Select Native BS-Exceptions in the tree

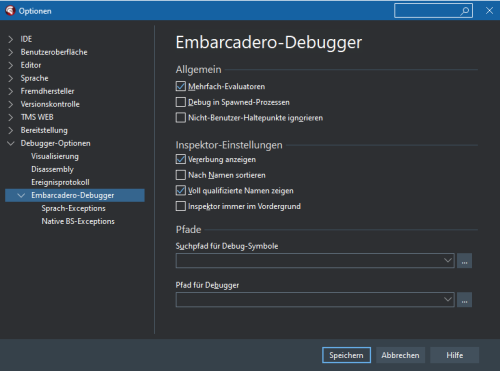coord(78,221)
